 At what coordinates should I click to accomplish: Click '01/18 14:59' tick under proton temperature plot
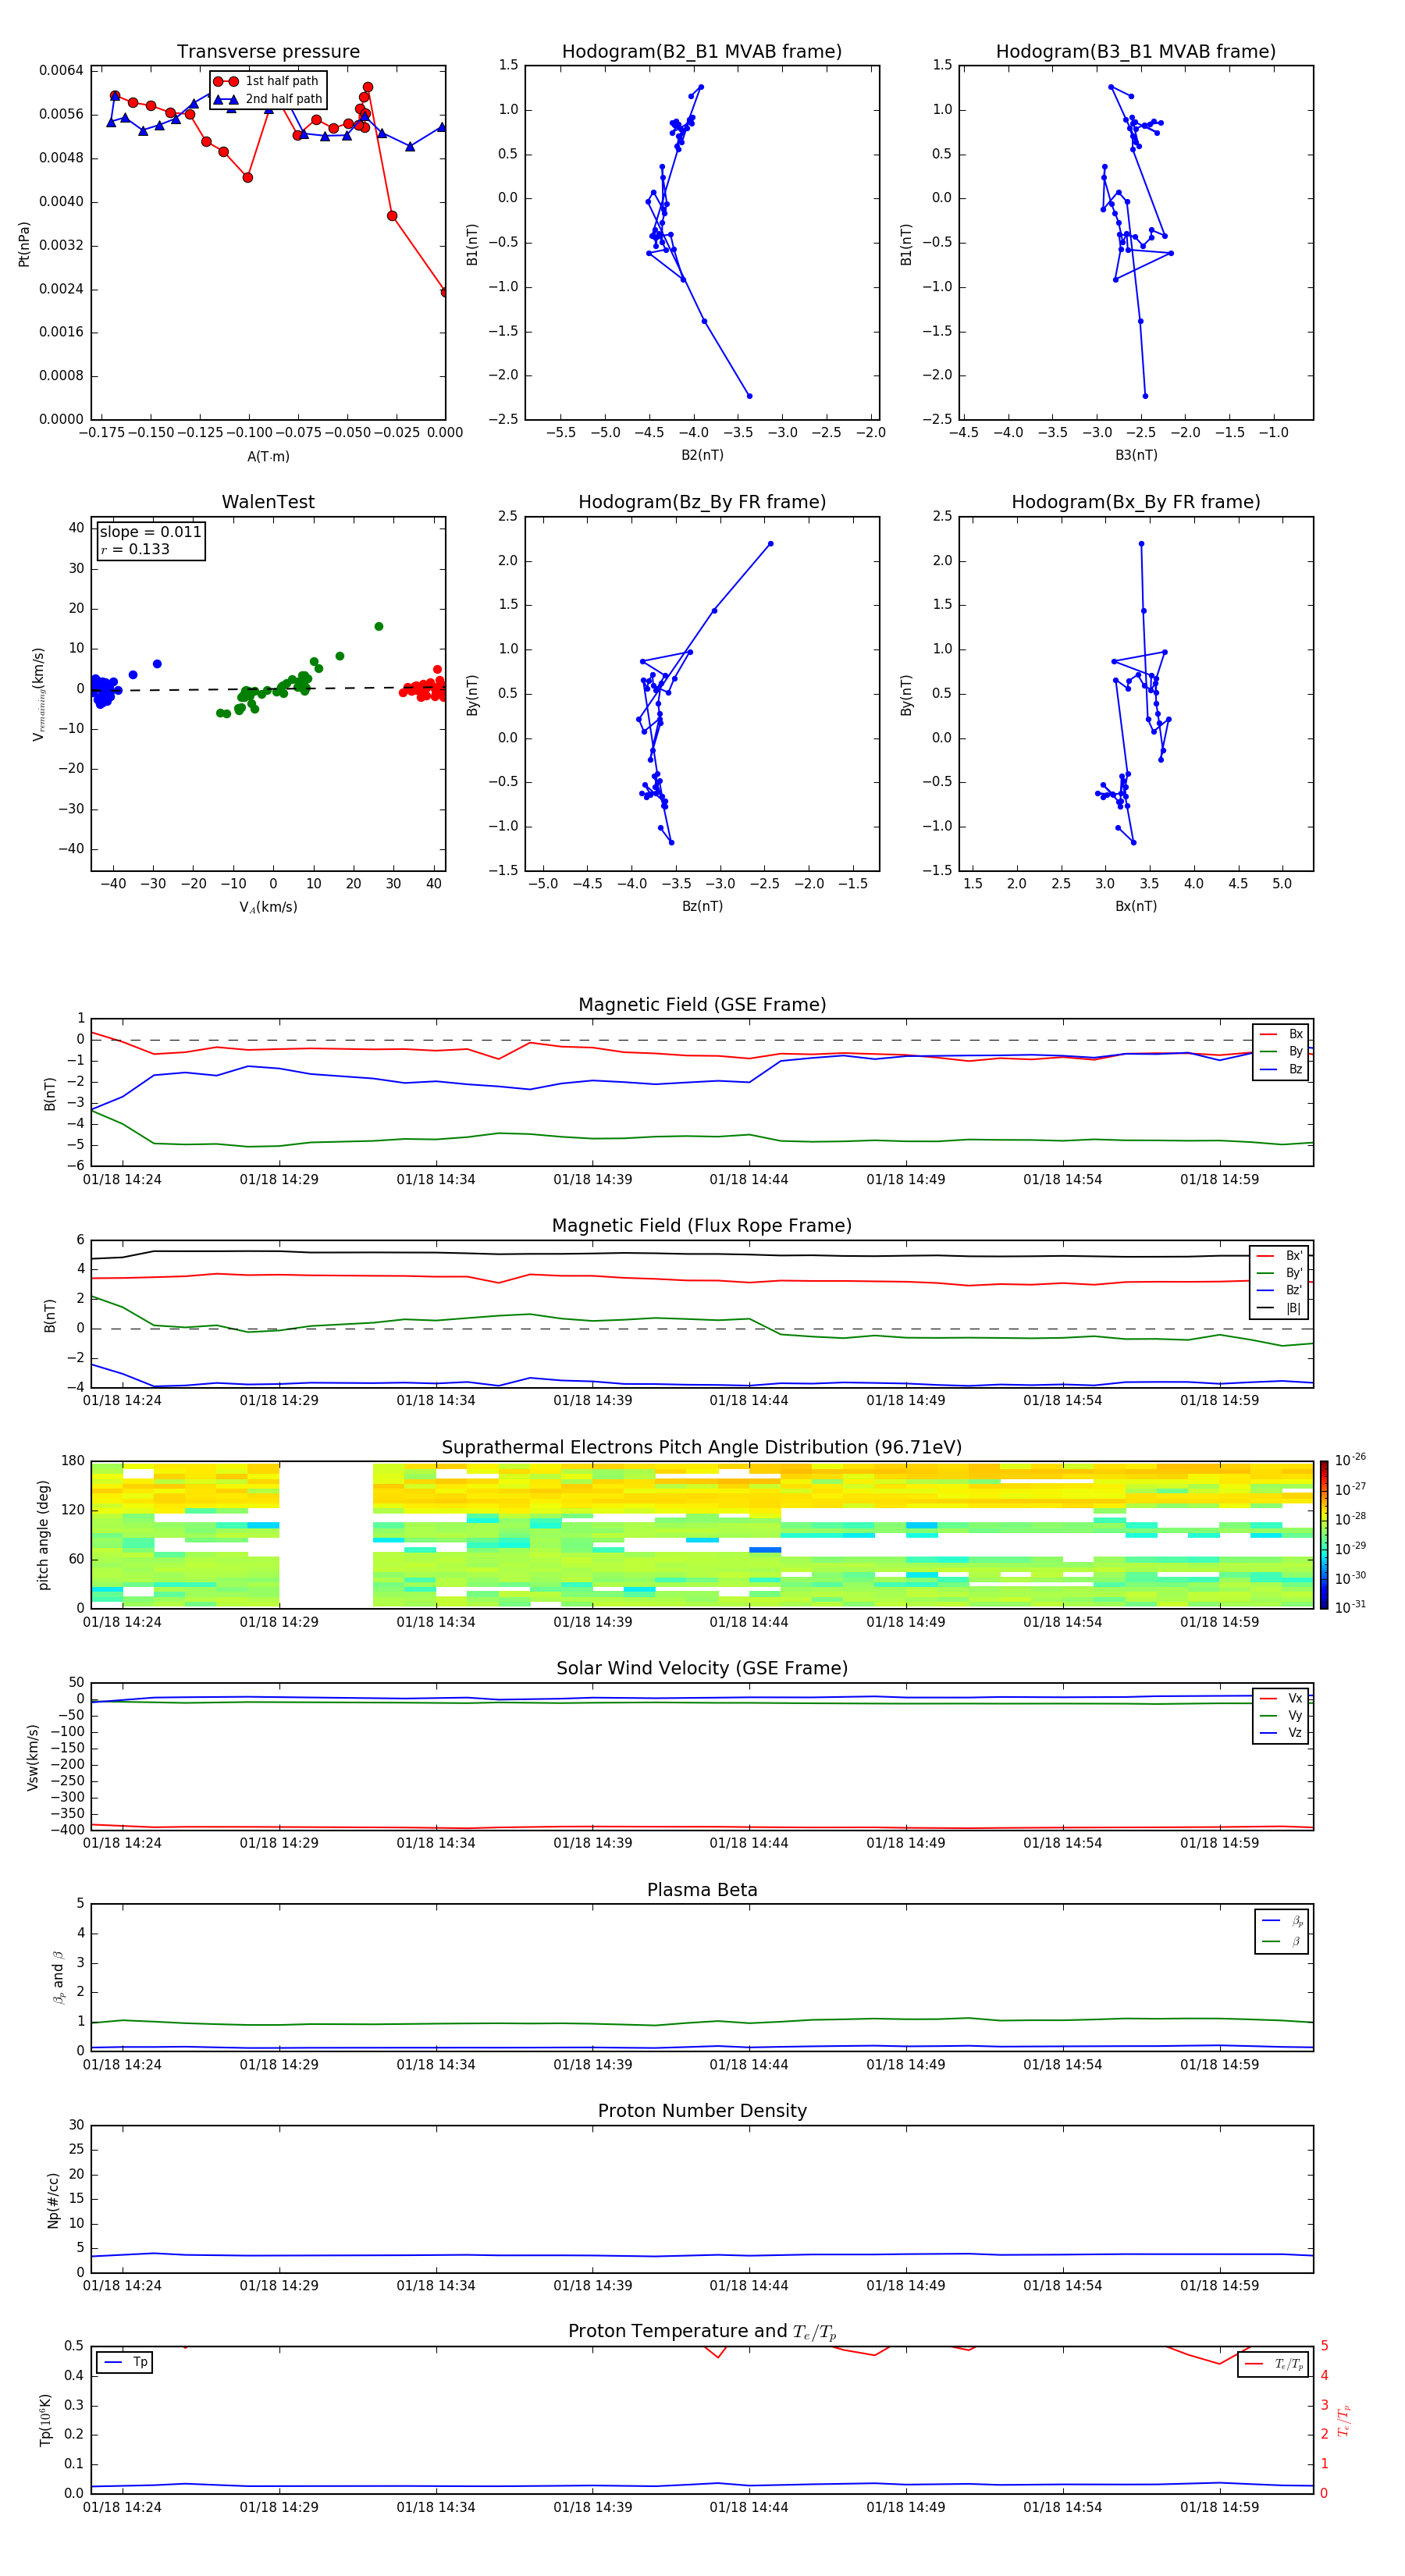[1219, 2507]
